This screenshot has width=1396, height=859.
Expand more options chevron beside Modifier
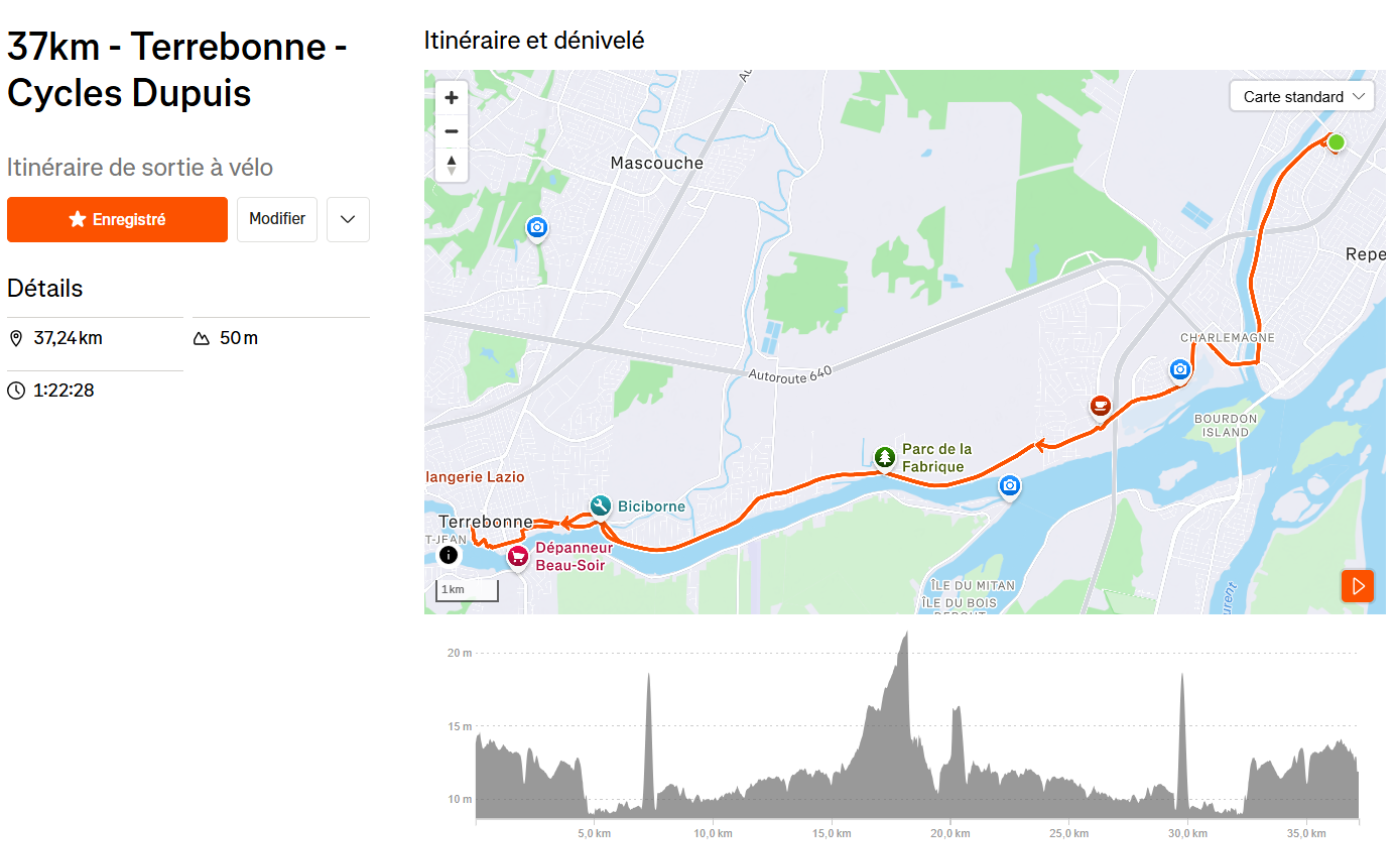(x=348, y=220)
